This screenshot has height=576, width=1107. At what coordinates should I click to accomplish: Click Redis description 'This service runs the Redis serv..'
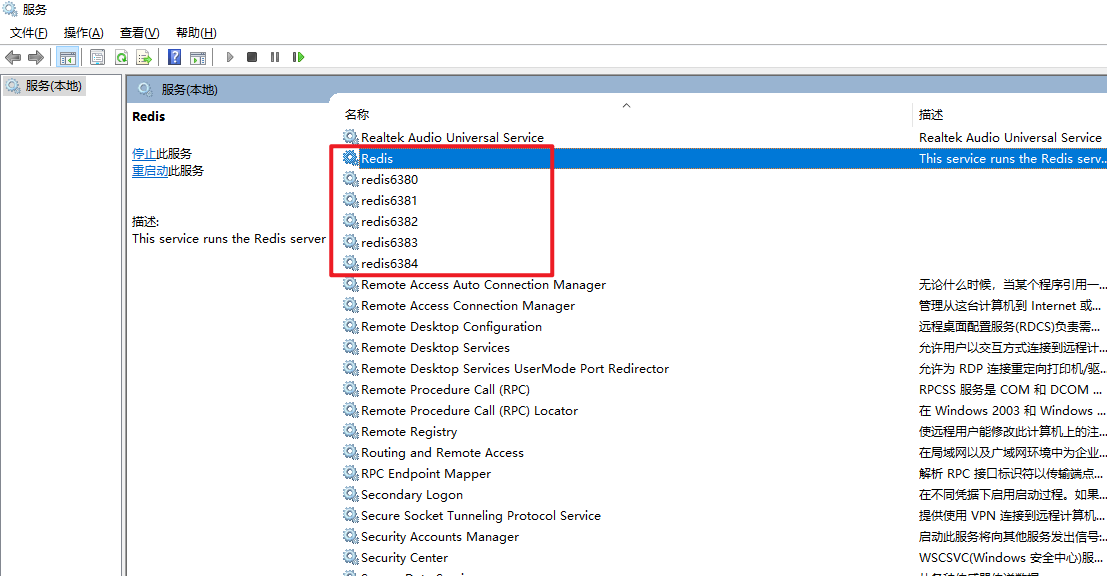(x=1012, y=159)
